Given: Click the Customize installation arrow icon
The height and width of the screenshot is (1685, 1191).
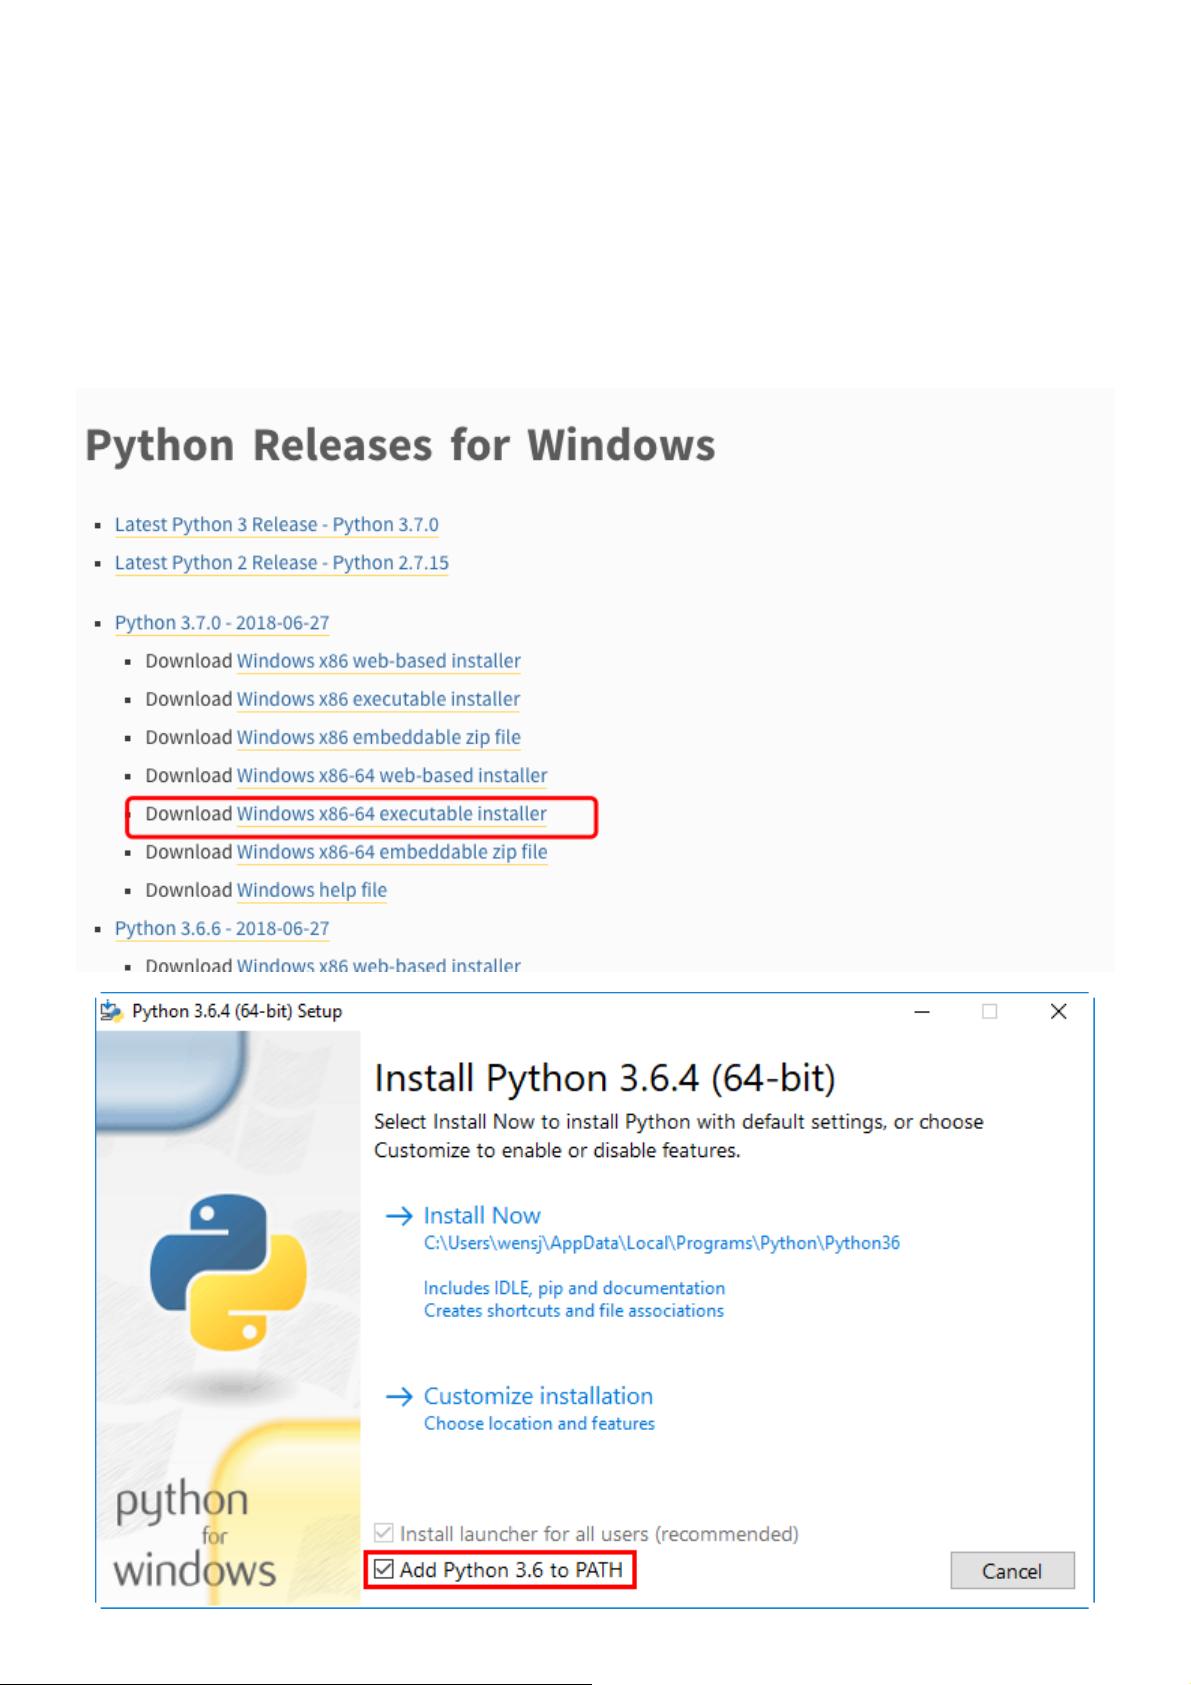Looking at the screenshot, I should (x=399, y=1397).
